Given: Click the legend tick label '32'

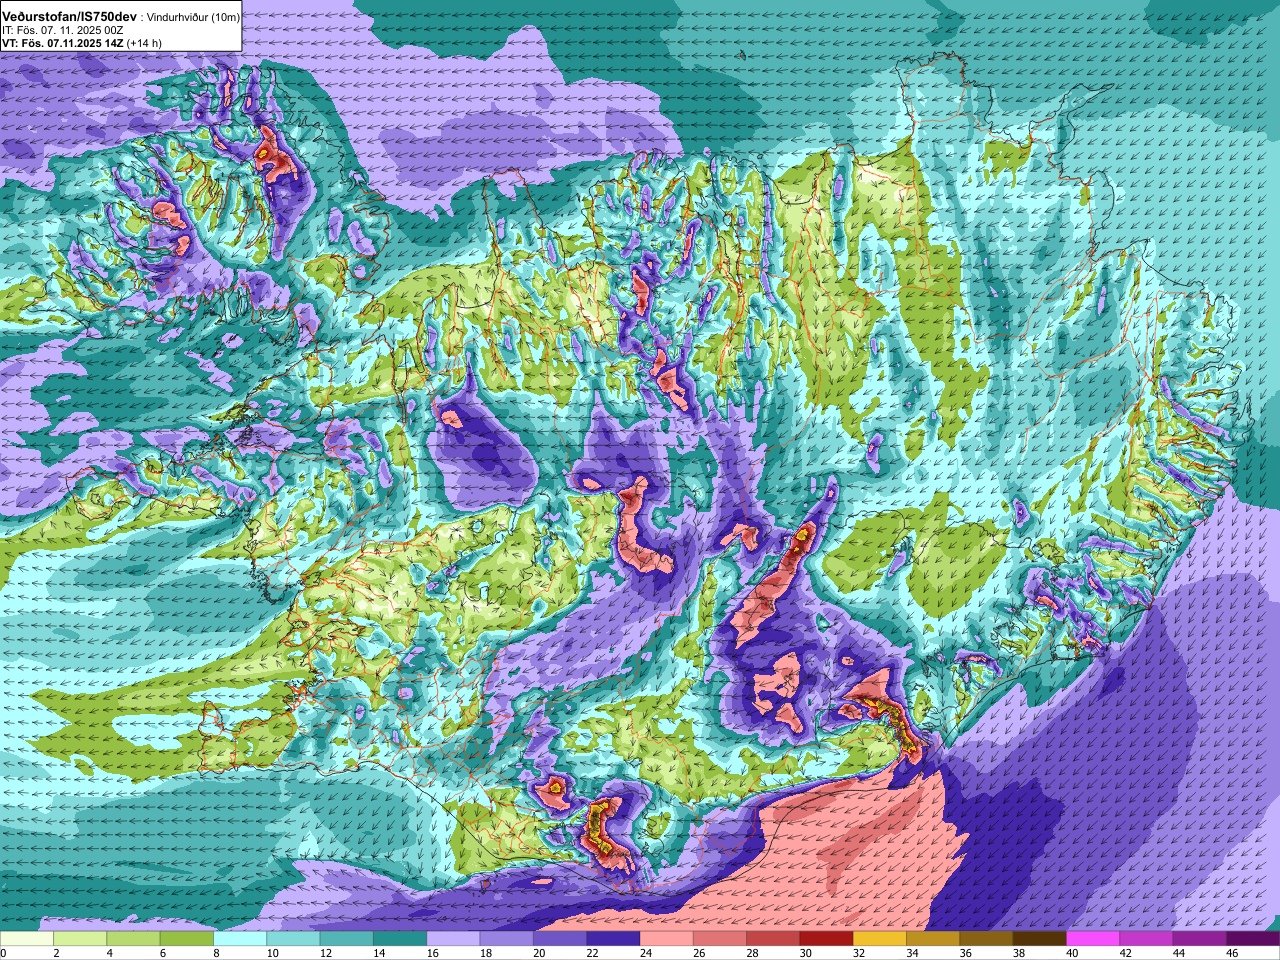Looking at the screenshot, I should (859, 953).
